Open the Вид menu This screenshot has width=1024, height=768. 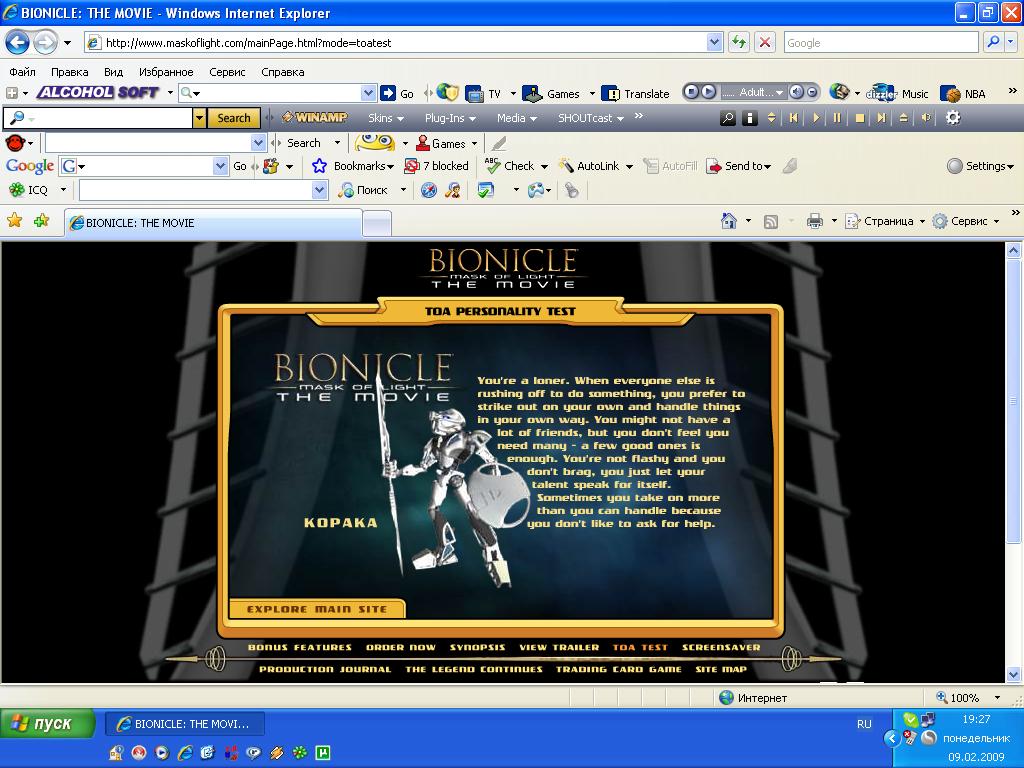(x=113, y=72)
